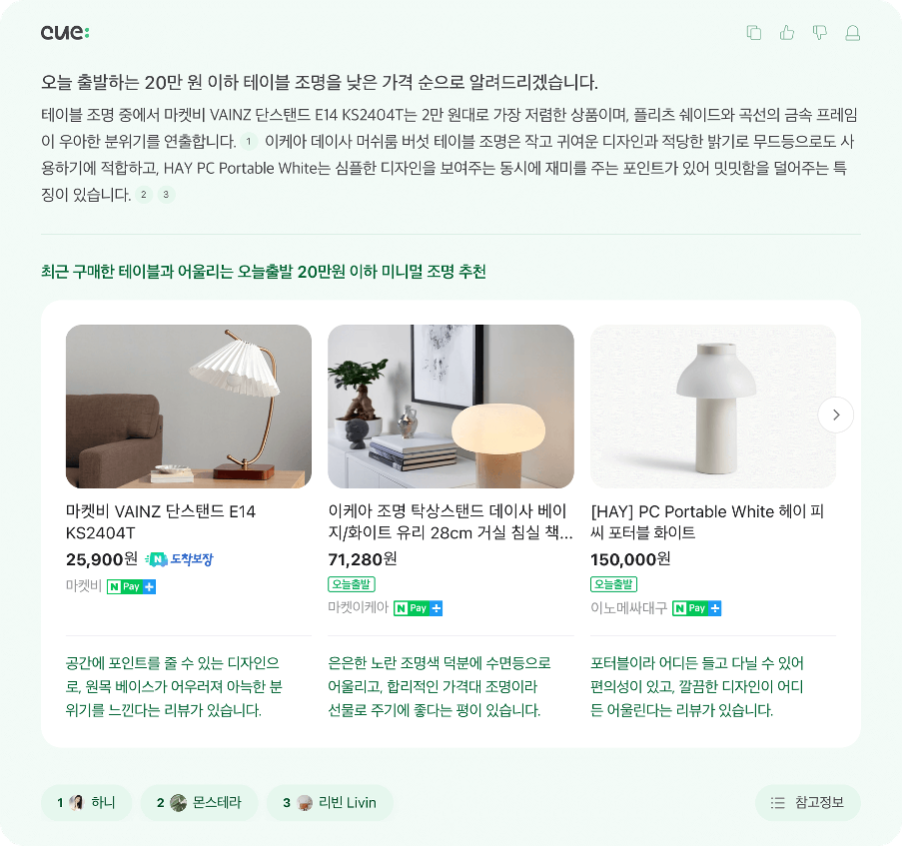Click the report siren icon

852,33
